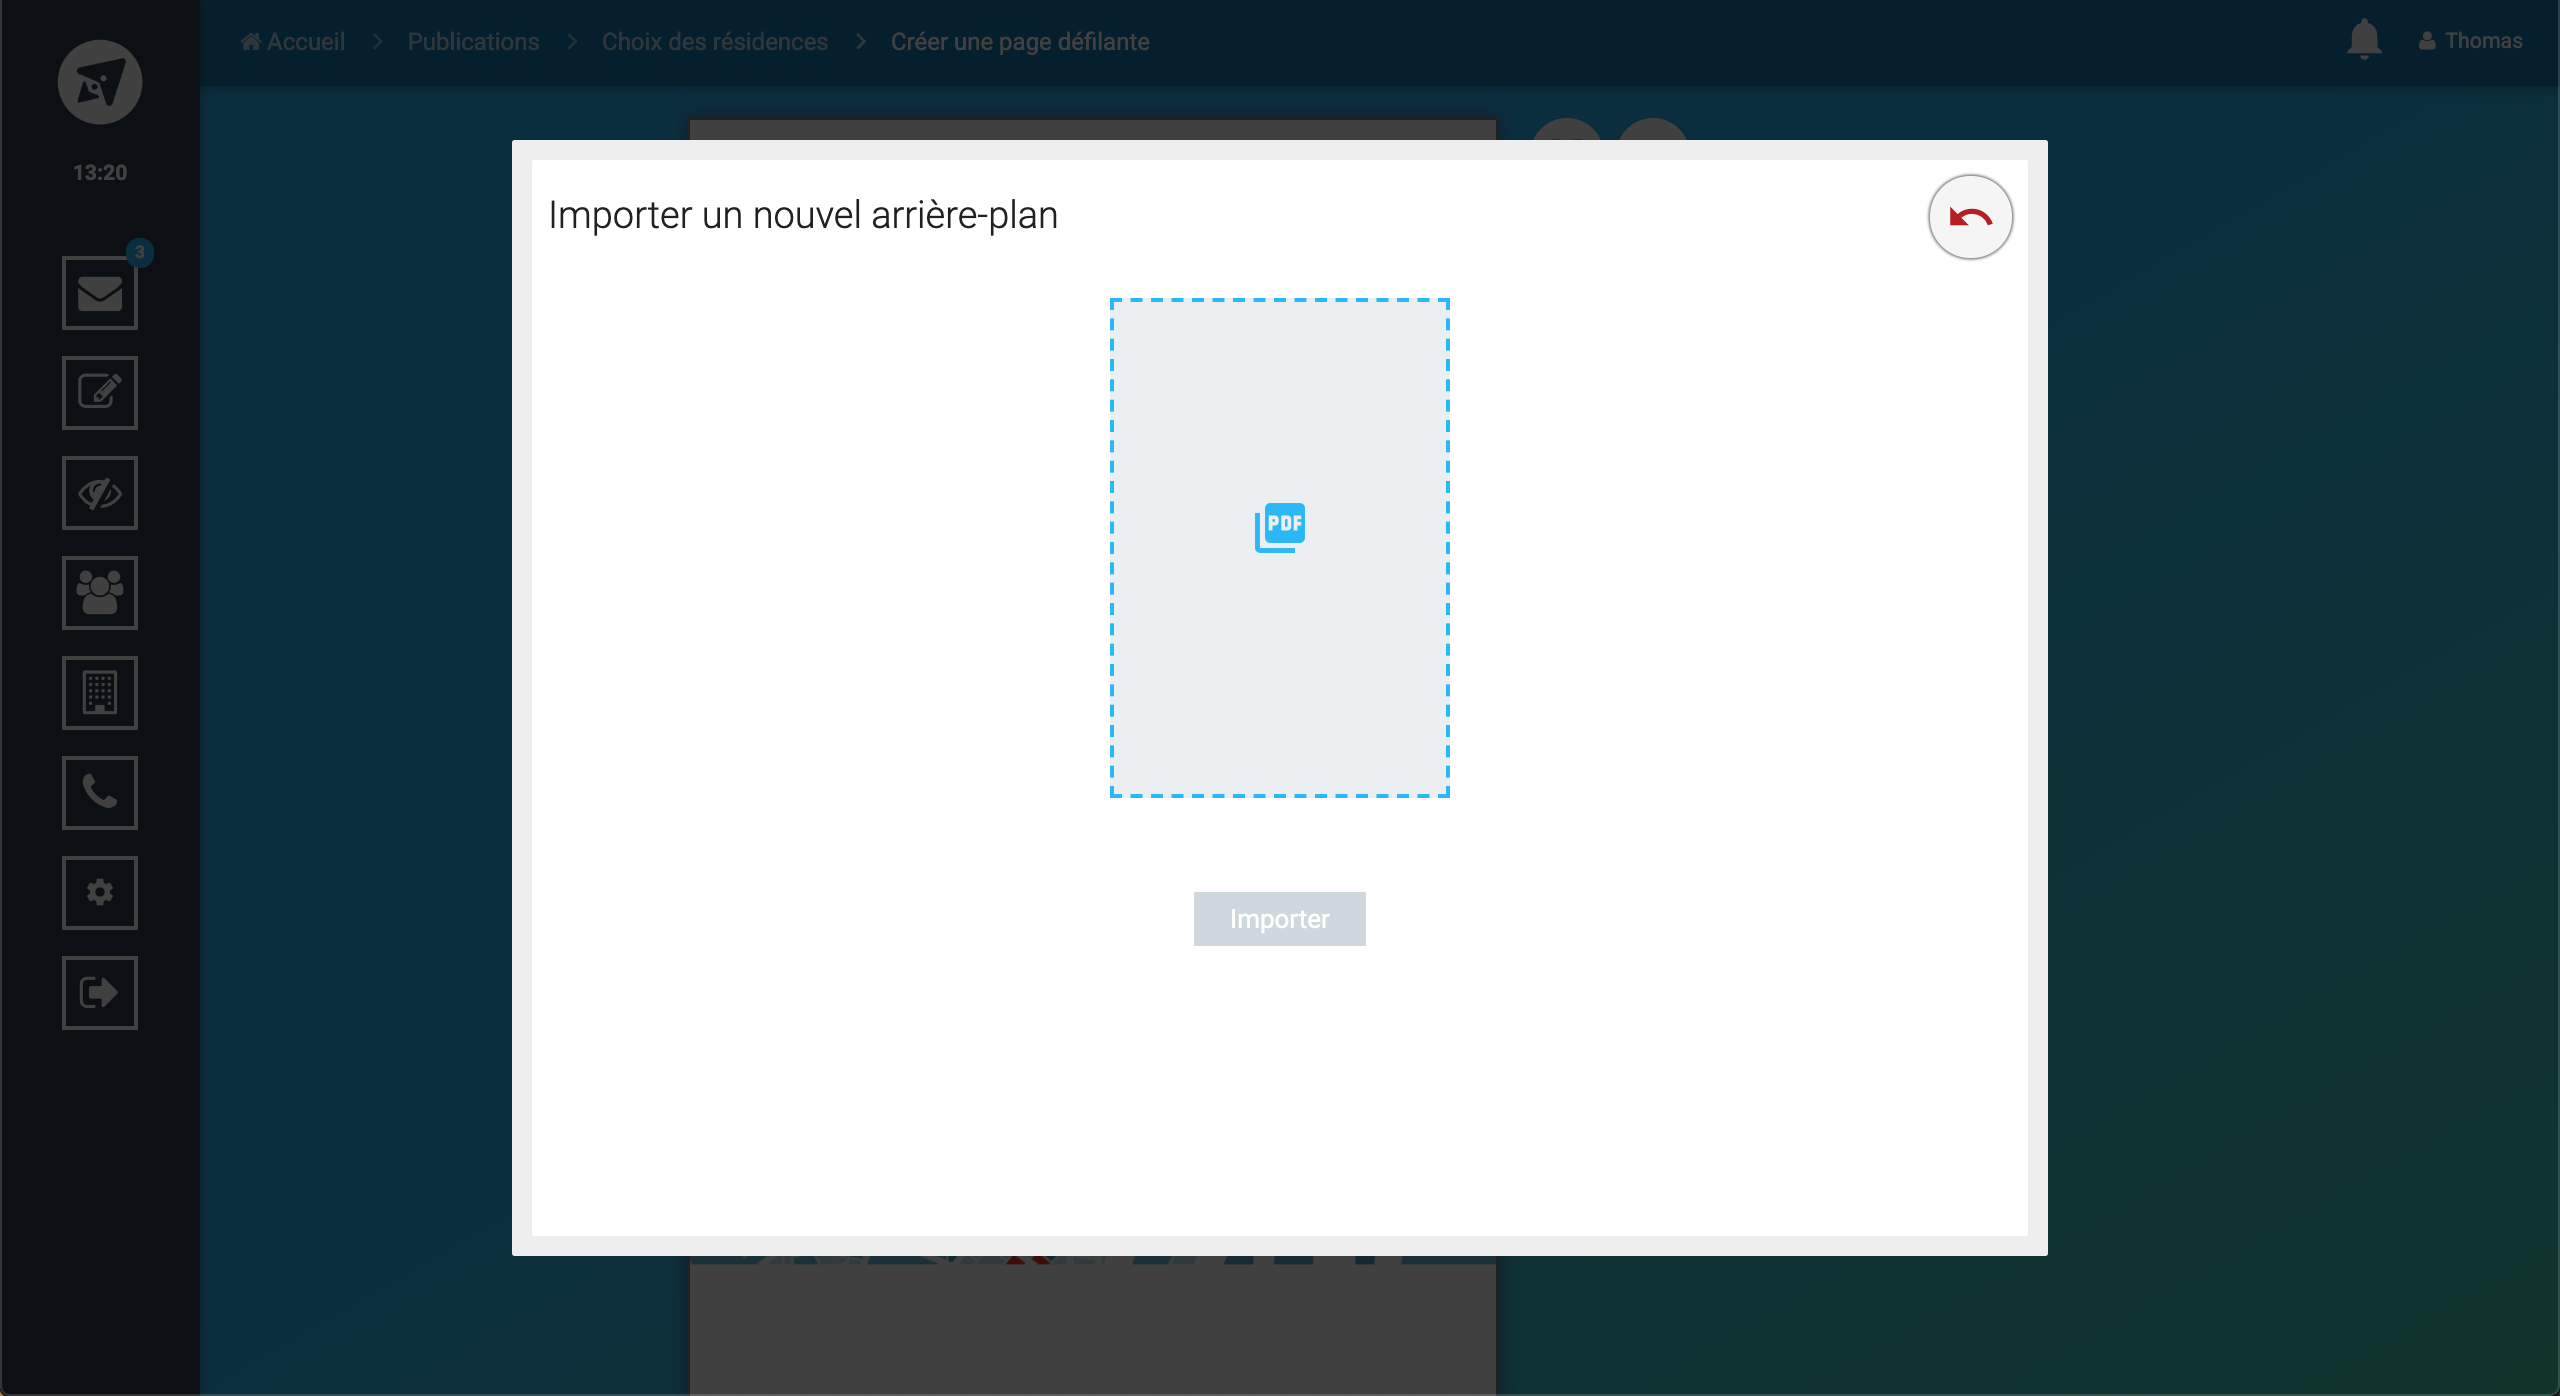Click the logout arrow sidebar icon
The height and width of the screenshot is (1396, 2560).
click(100, 993)
